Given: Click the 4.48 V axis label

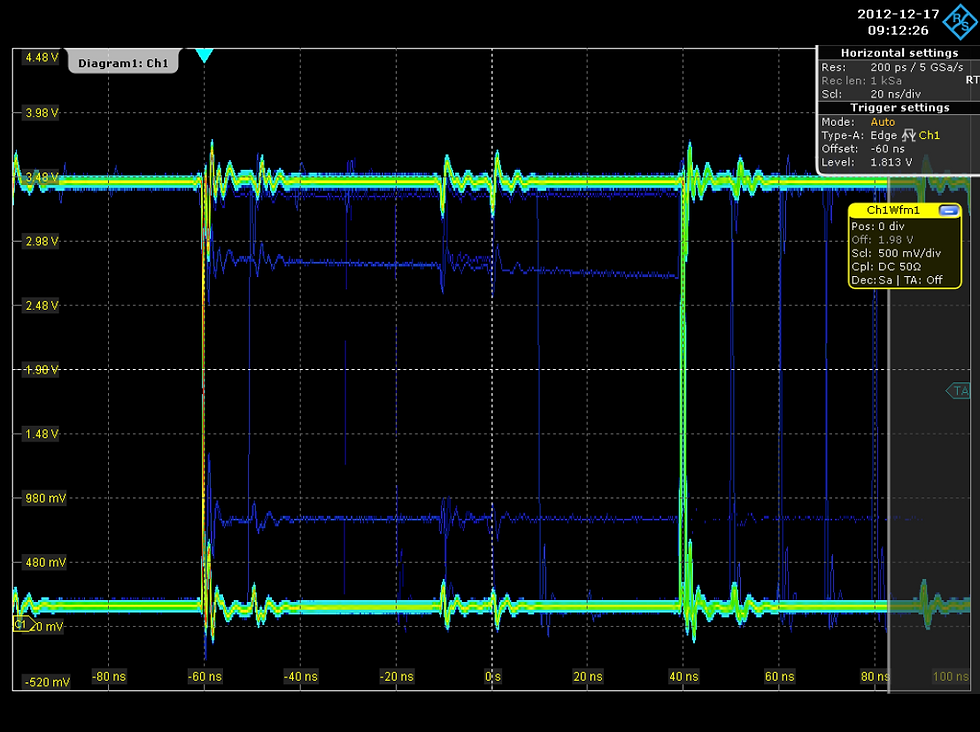Looking at the screenshot, I should click(x=41, y=58).
